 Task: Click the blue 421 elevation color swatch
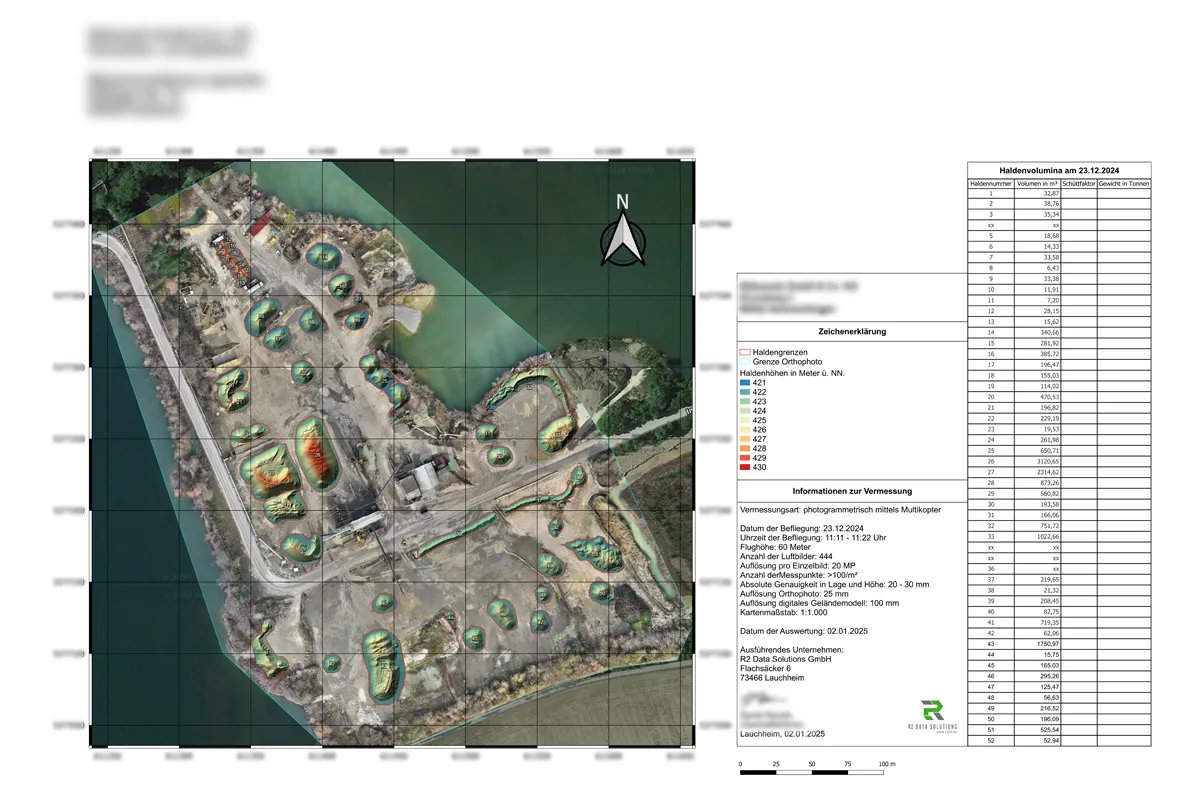pyautogui.click(x=744, y=383)
